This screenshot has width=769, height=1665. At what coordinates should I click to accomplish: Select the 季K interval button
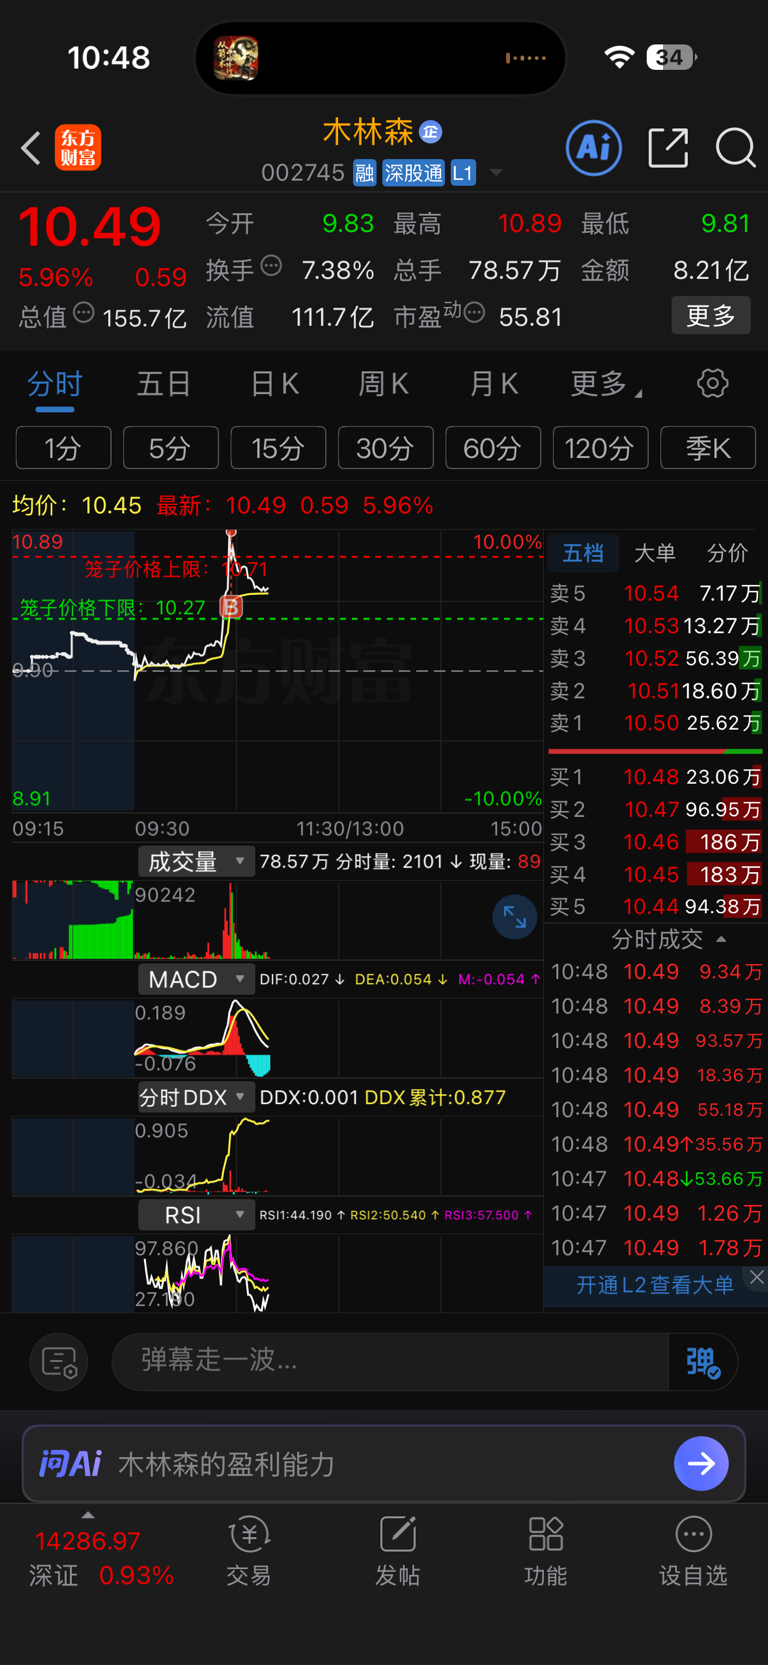(708, 447)
